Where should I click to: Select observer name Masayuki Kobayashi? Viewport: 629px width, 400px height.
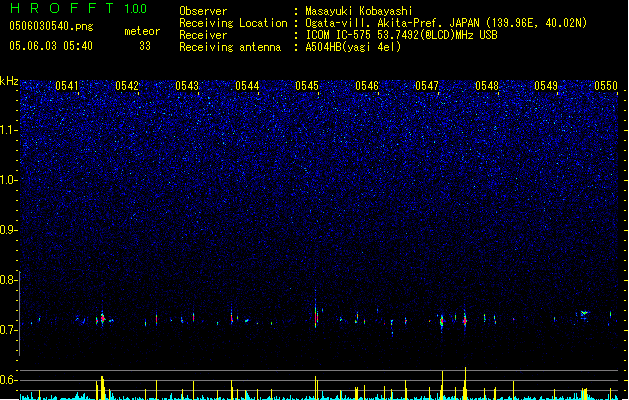(359, 11)
